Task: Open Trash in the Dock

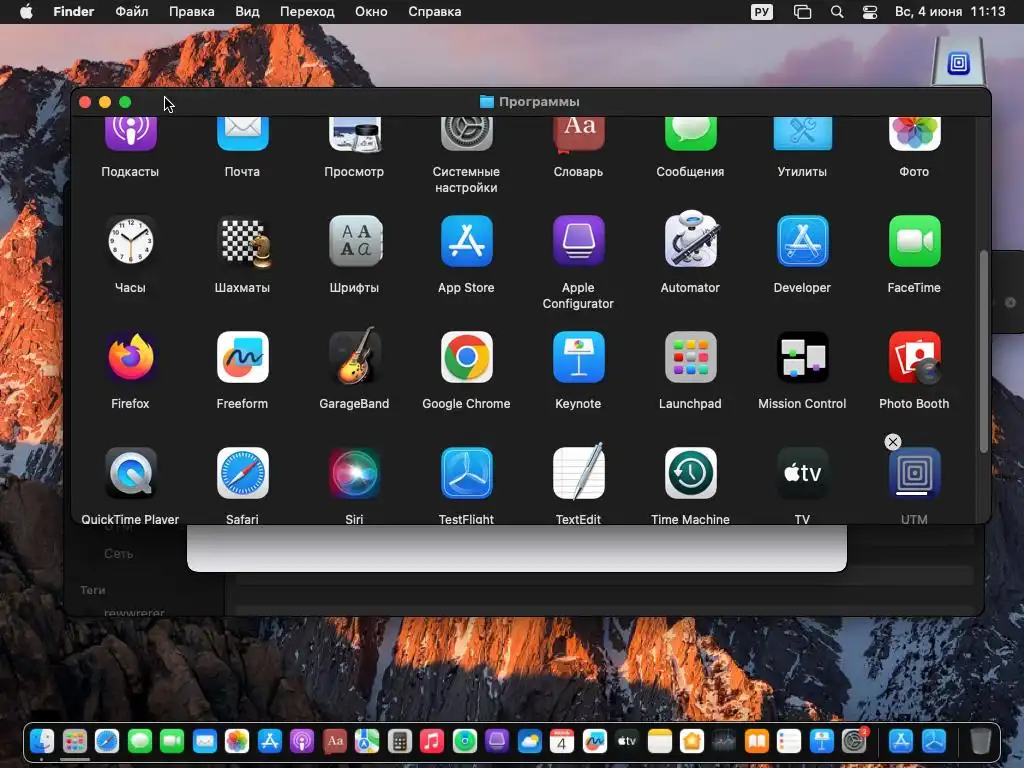Action: [x=980, y=741]
